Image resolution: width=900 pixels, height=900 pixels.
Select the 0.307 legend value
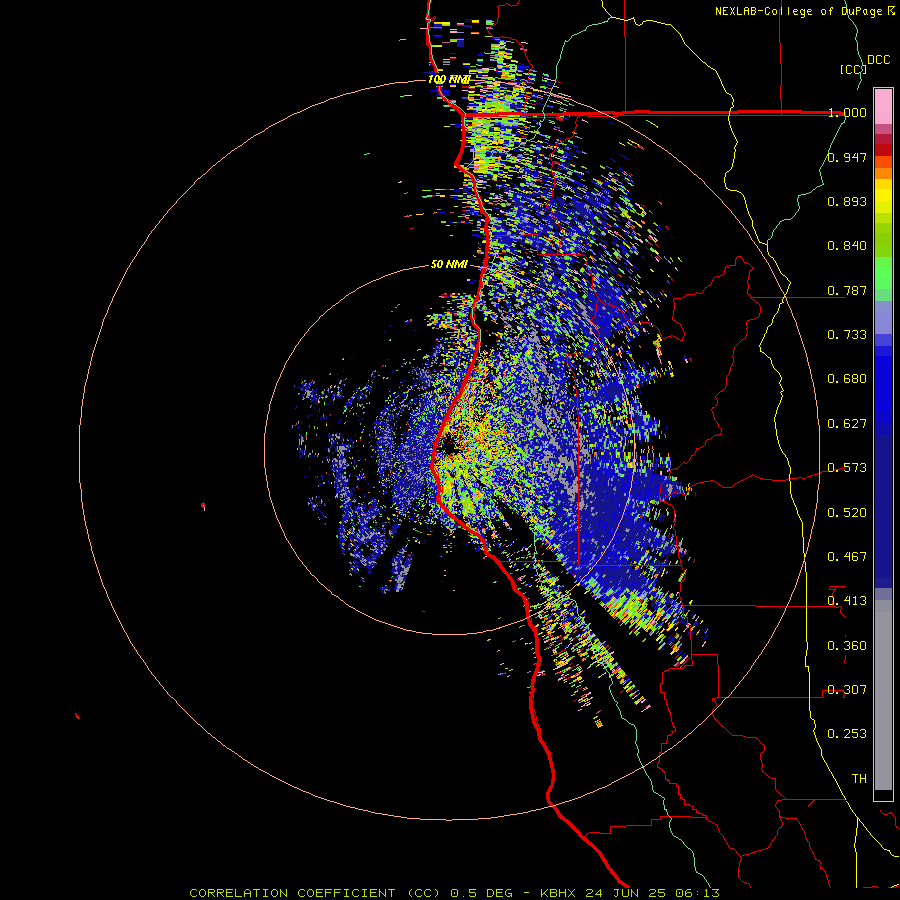click(x=847, y=690)
